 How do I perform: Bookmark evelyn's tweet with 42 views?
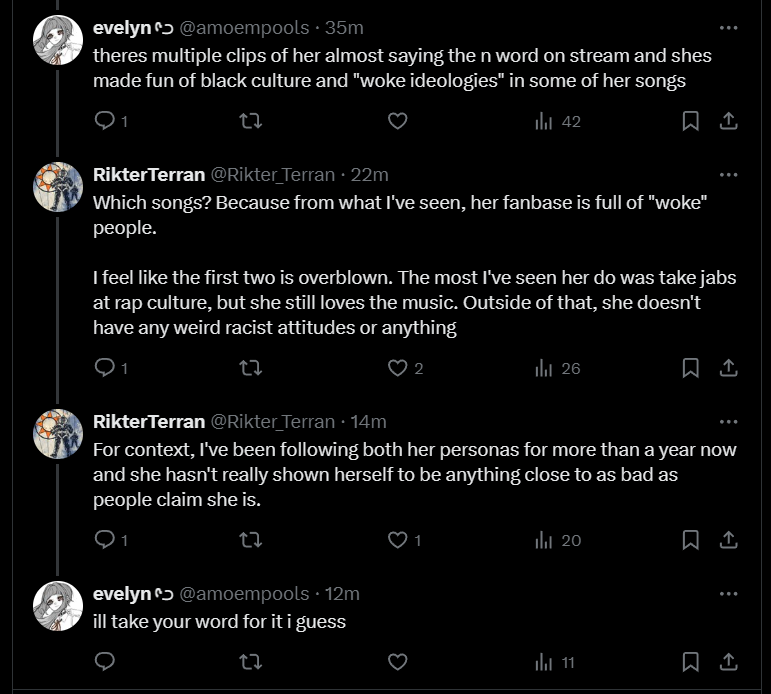(690, 121)
